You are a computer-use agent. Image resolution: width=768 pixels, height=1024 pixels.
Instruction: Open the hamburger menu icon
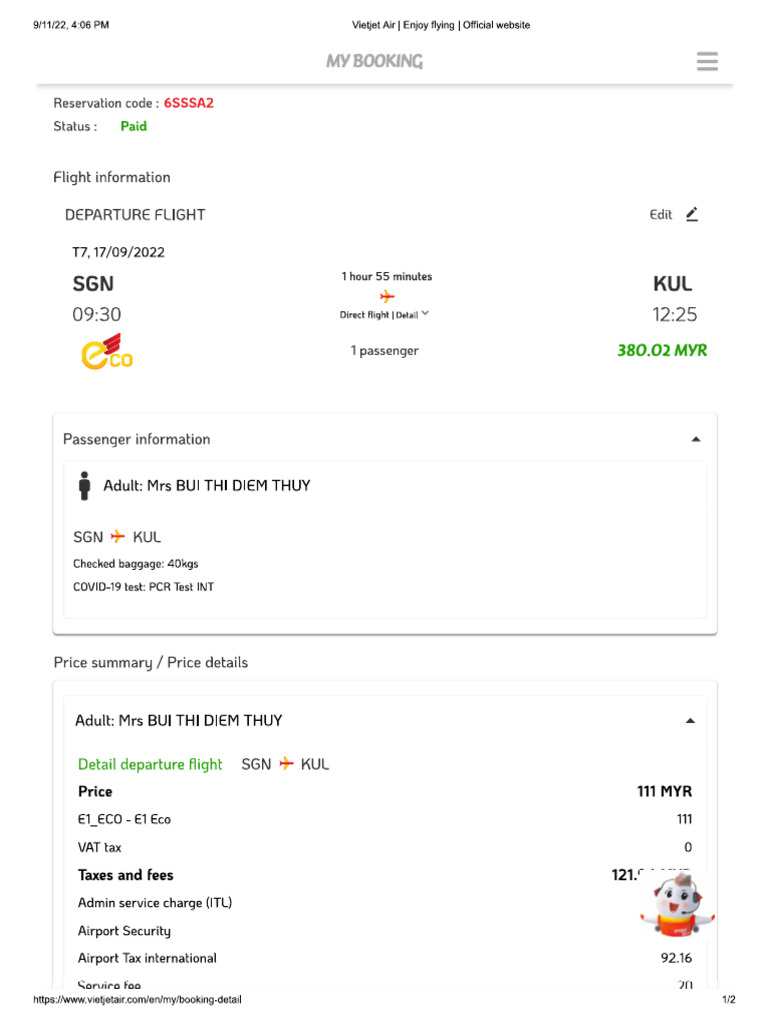click(x=707, y=62)
